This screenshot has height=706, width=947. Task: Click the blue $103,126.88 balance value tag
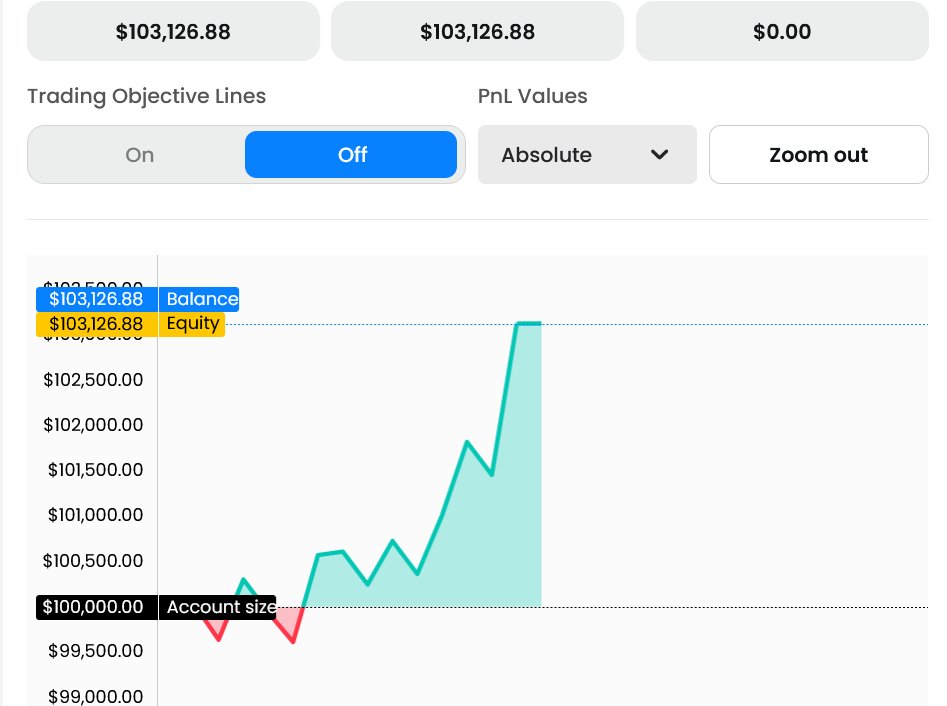pyautogui.click(x=97, y=299)
